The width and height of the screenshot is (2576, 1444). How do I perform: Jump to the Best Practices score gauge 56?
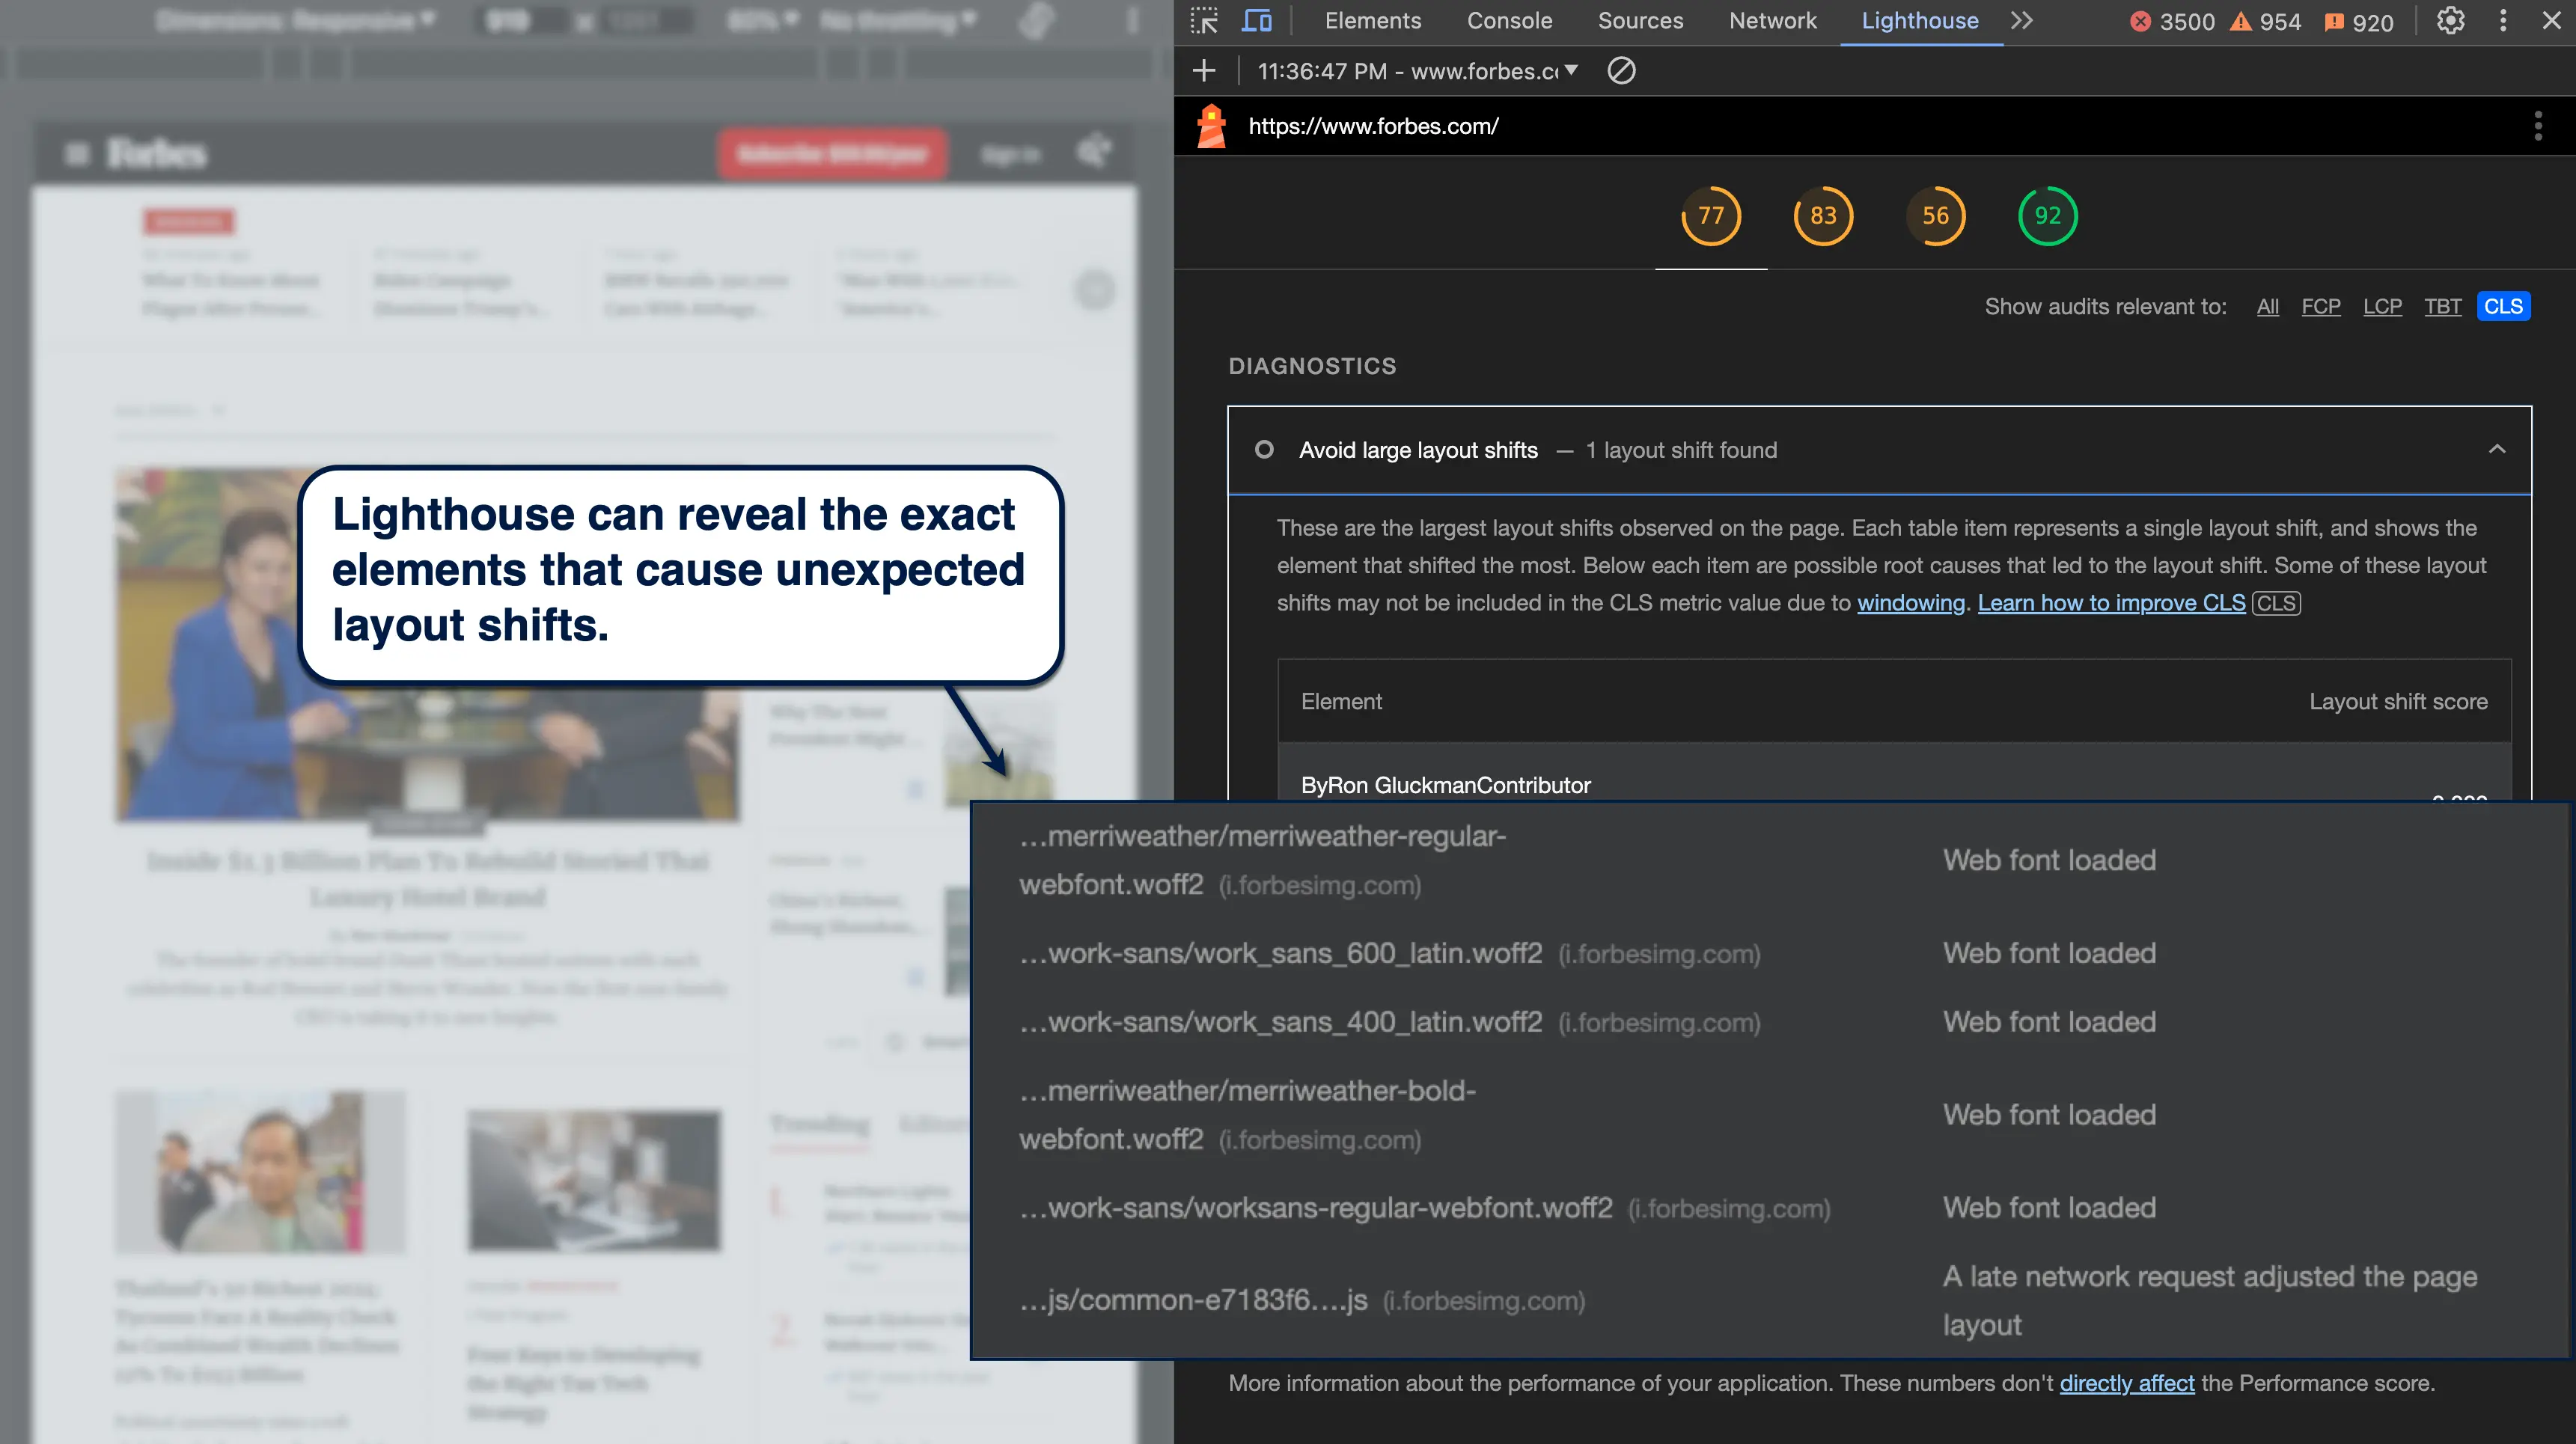tap(1935, 216)
